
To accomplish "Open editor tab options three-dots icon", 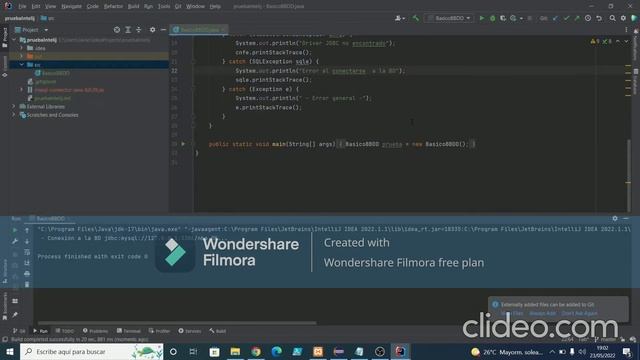I will [626, 30].
